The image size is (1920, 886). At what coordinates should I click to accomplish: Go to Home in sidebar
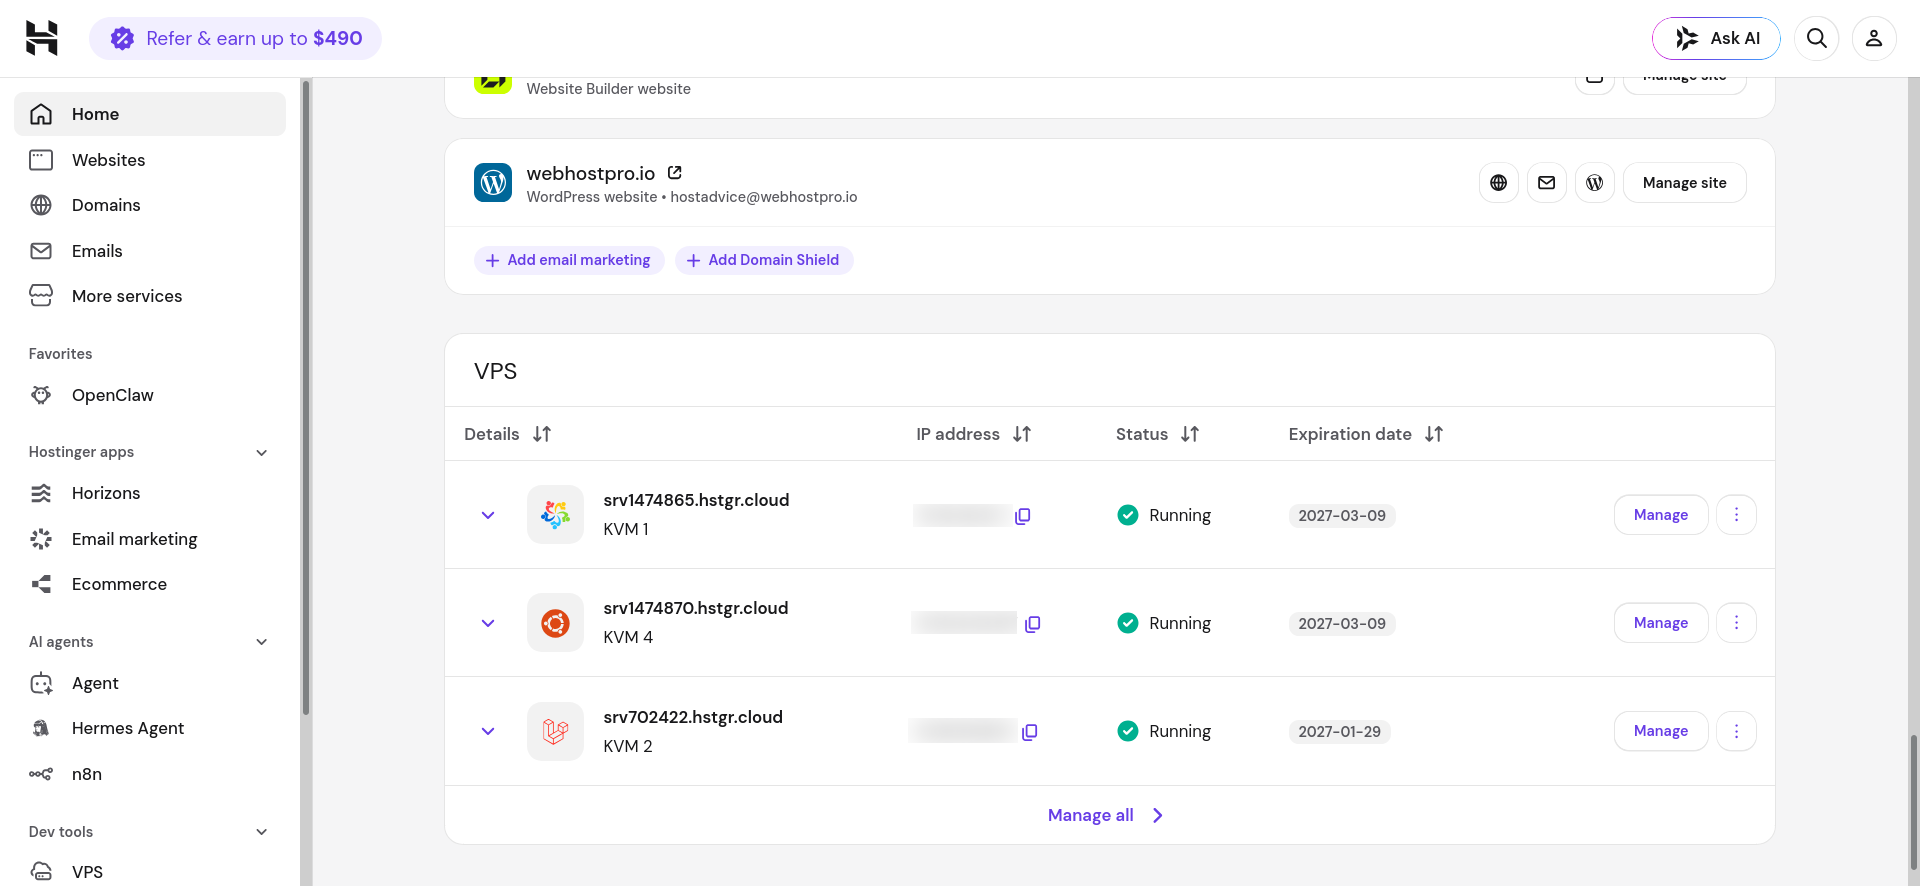(150, 114)
